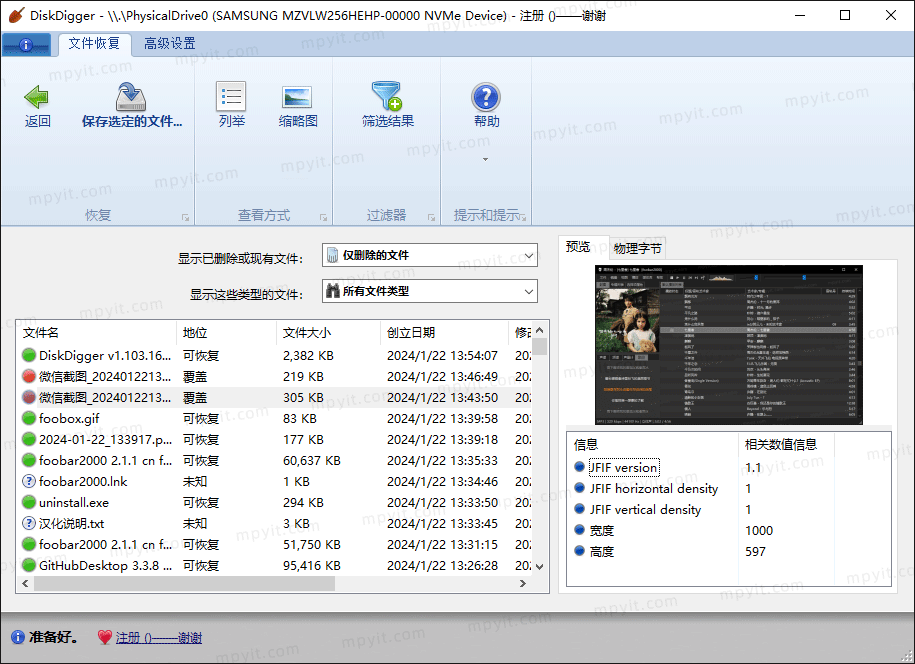
Task: Open the 过滤器 group dialog launcher
Action: coord(431,218)
